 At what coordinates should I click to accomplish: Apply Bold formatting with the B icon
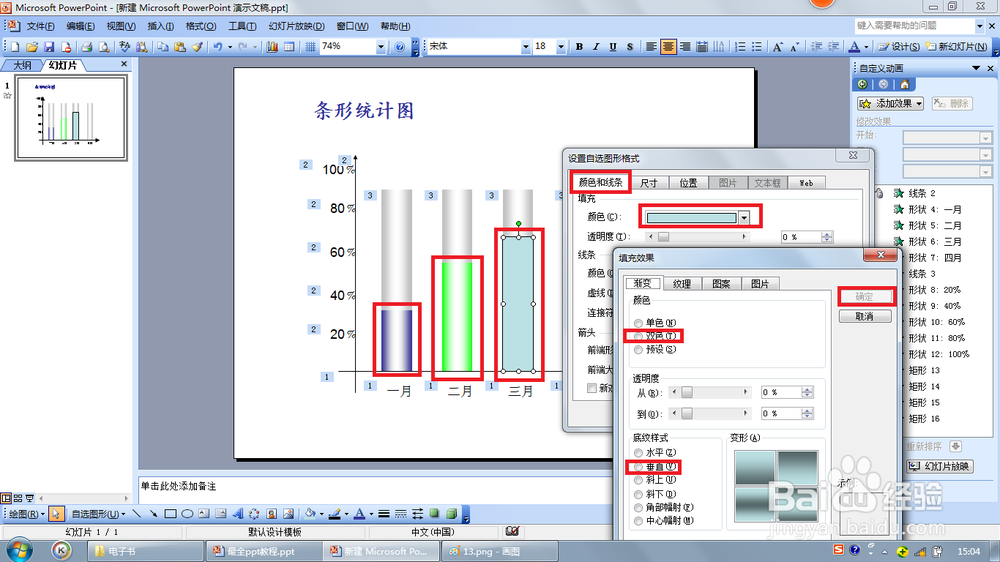(579, 47)
